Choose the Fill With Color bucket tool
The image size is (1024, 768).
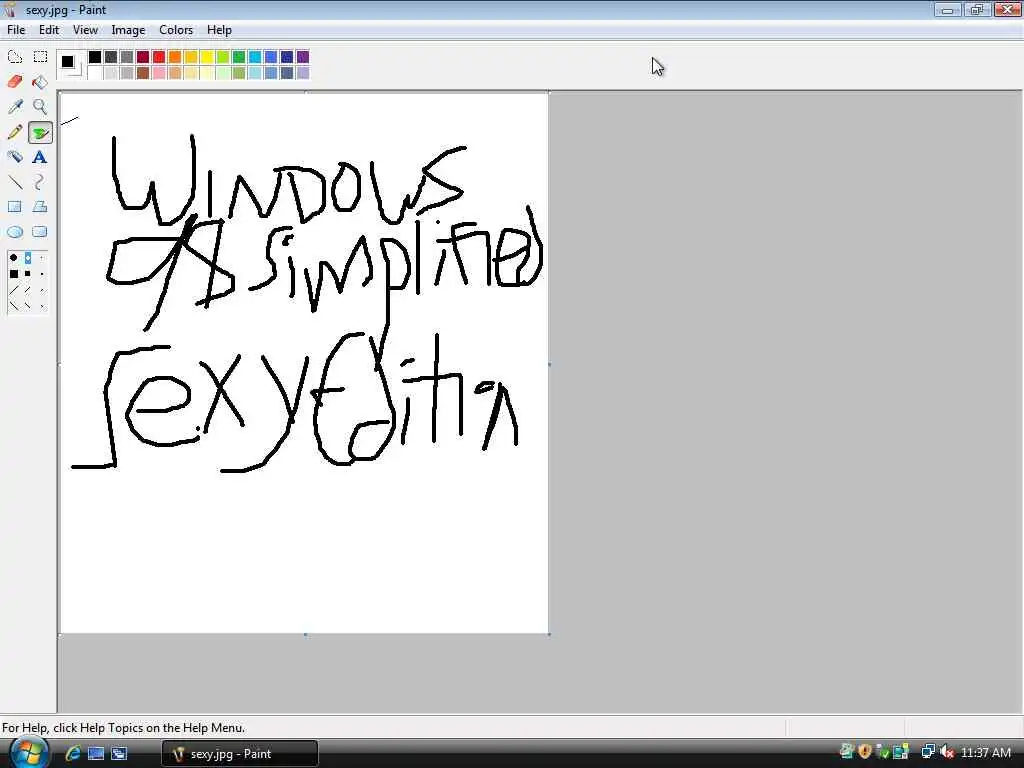(40, 82)
